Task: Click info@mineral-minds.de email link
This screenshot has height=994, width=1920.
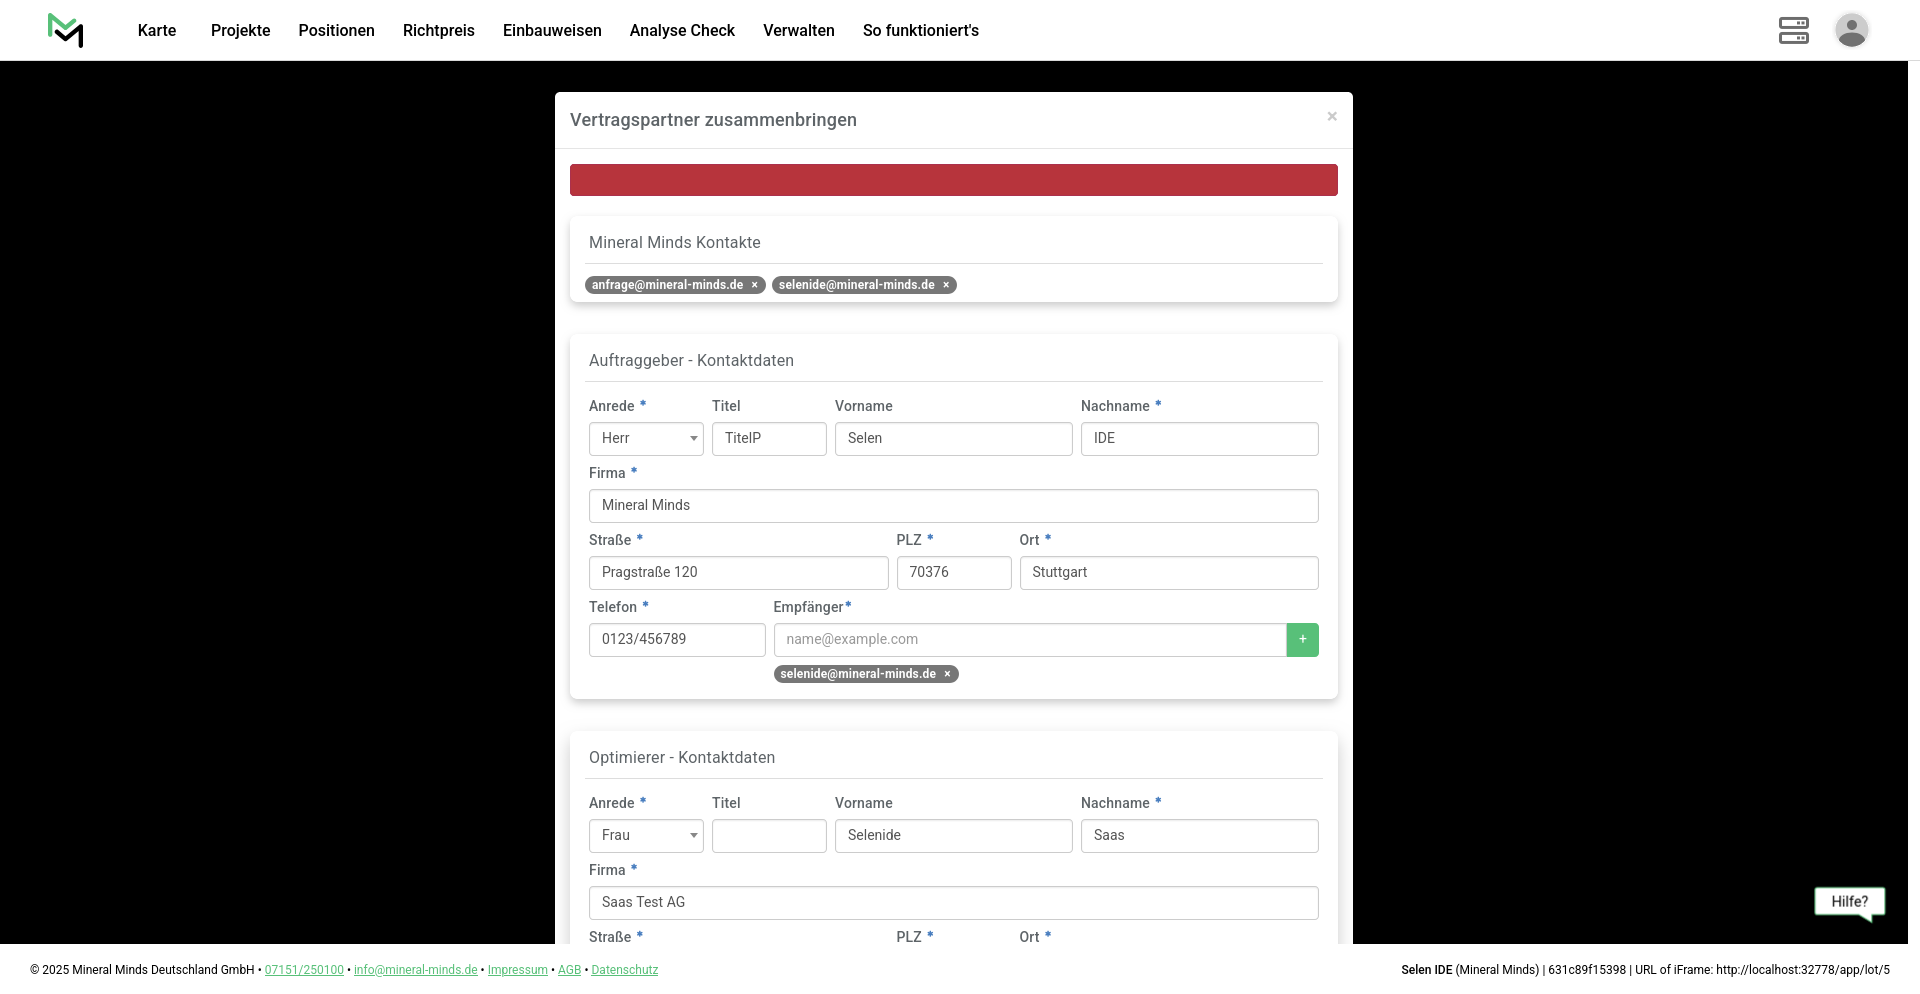Action: click(x=415, y=970)
